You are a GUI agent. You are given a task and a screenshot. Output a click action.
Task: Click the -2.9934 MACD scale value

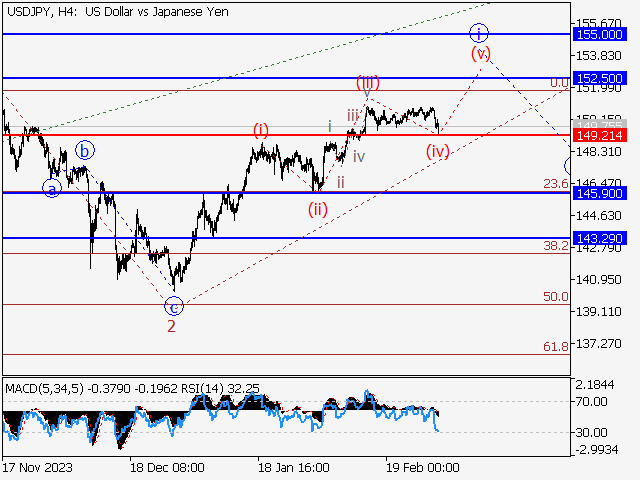597,450
